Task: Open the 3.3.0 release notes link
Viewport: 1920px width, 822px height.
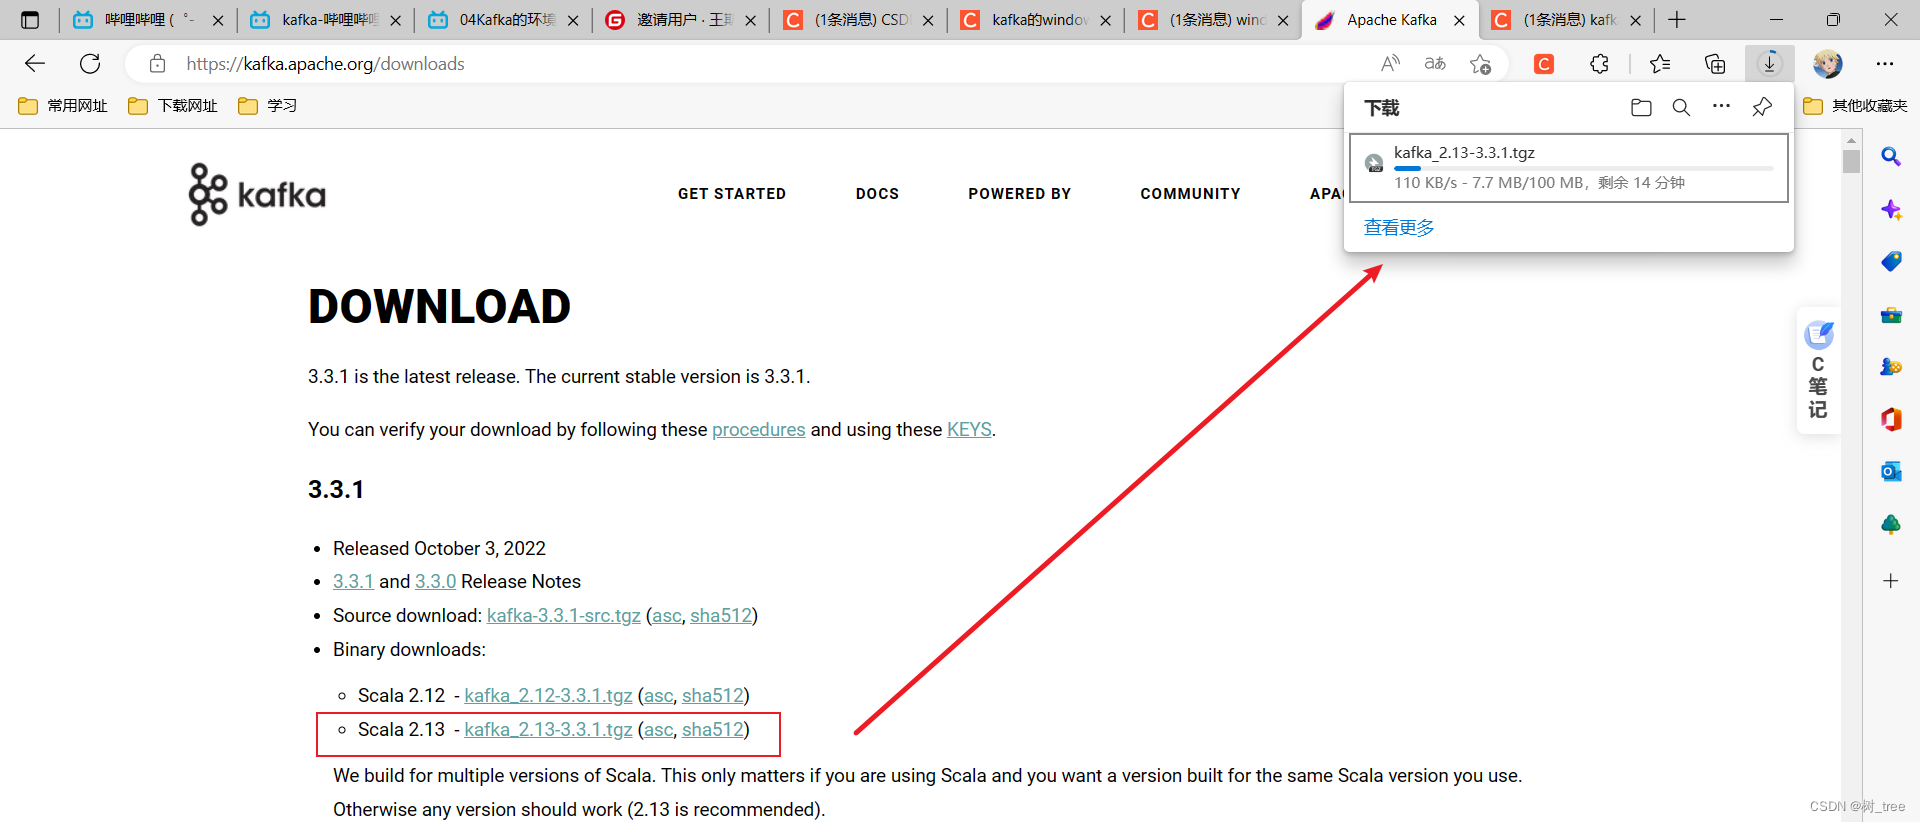Action: click(435, 582)
